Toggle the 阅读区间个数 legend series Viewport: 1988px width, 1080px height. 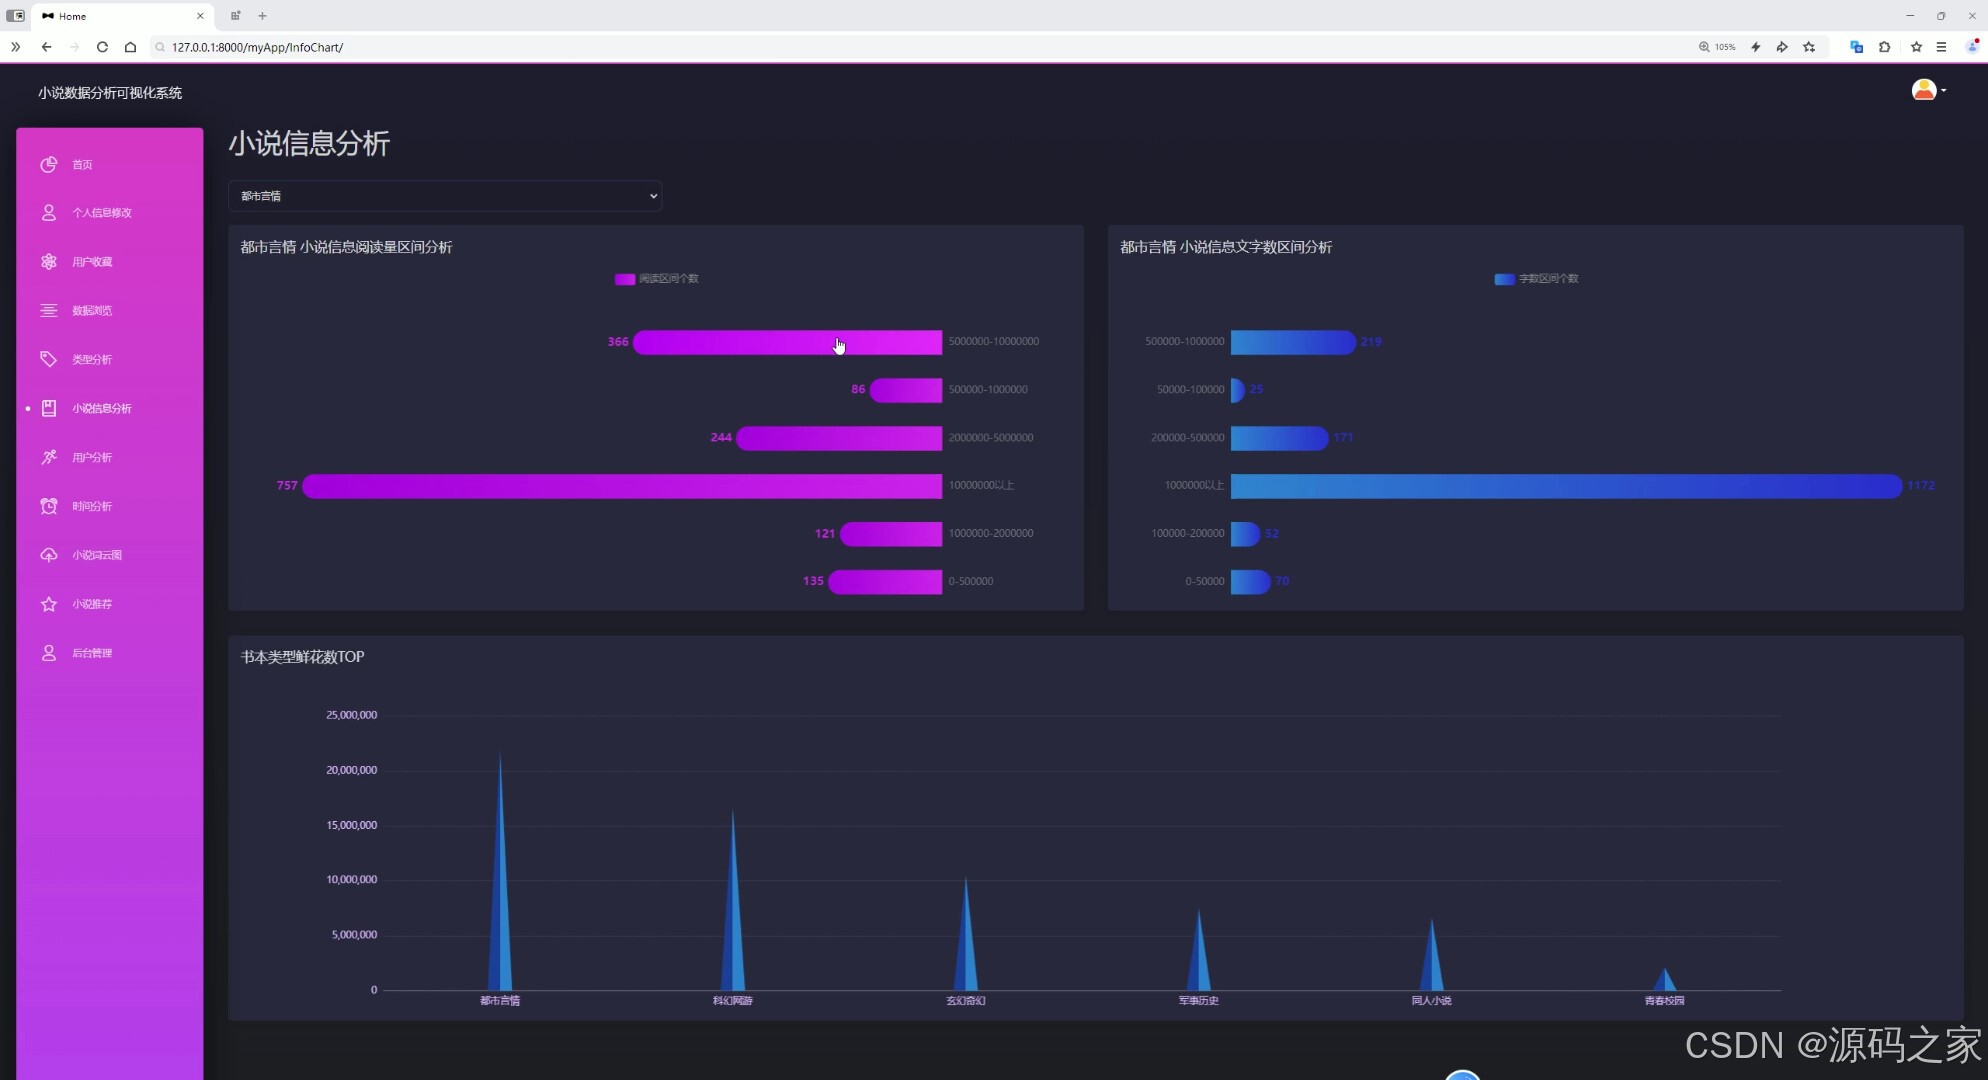coord(656,279)
